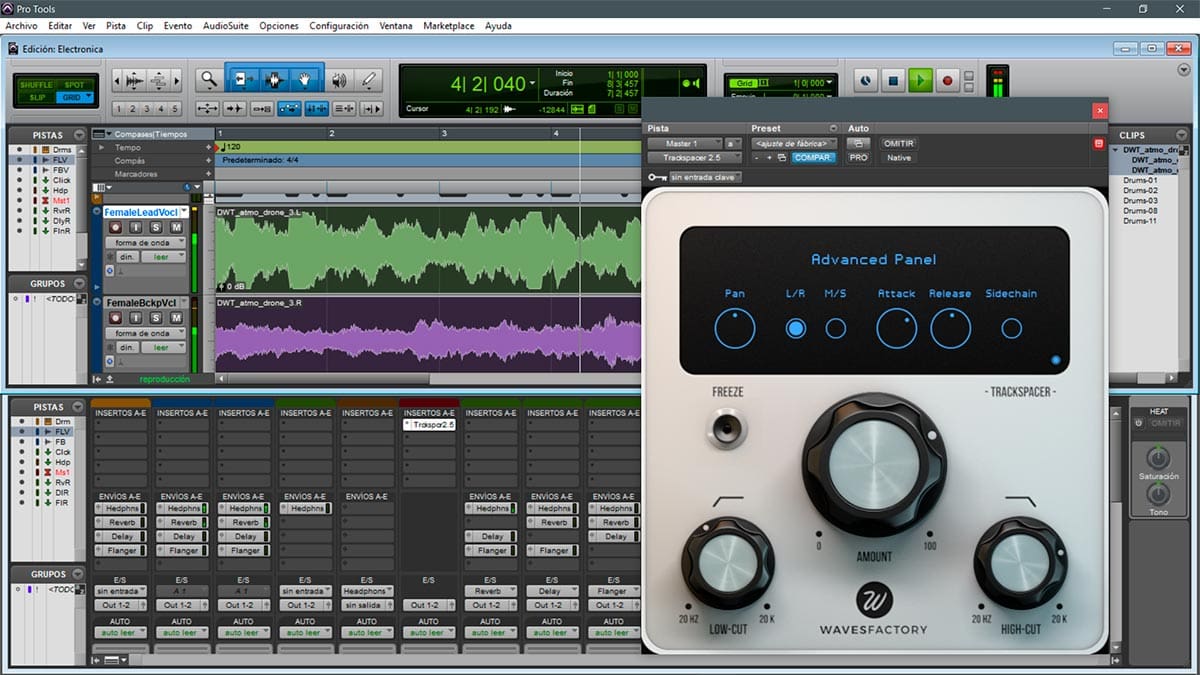Open Configuración menu
Screen dimensions: 1200x675
pos(339,26)
